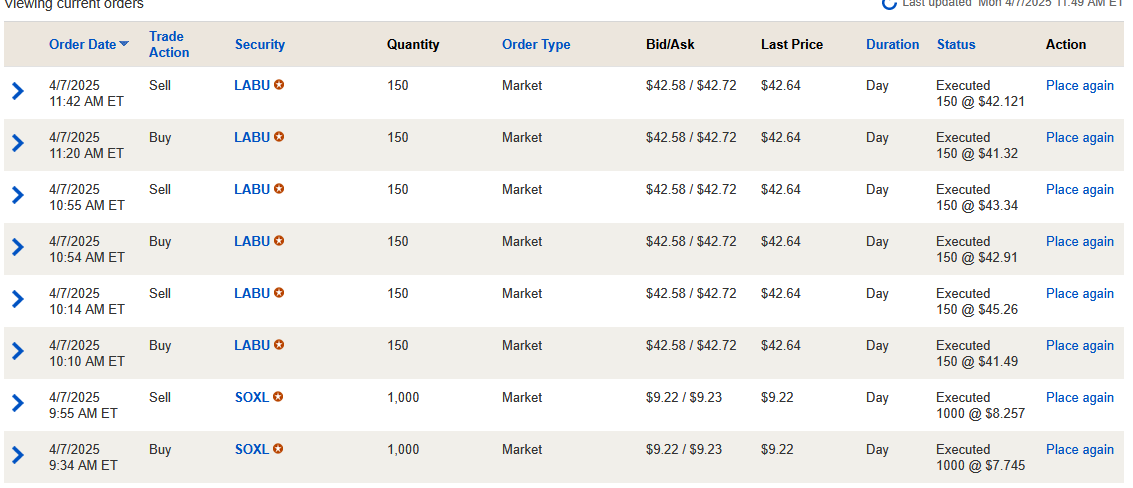Screen dimensions: 1133x488
Task: Click the refresh icon beside Last updated
Action: coord(889,4)
